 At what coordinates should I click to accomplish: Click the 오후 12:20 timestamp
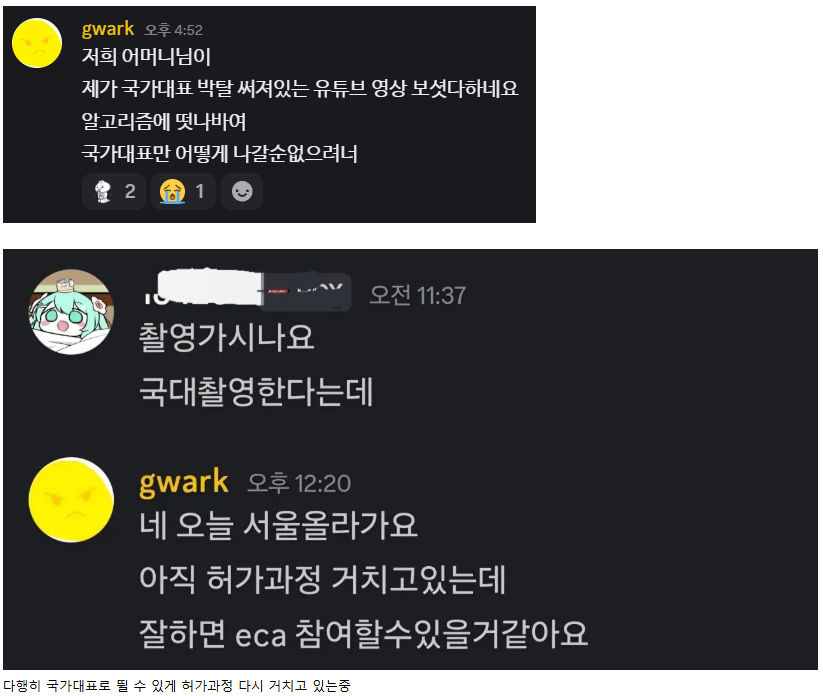[x=299, y=483]
